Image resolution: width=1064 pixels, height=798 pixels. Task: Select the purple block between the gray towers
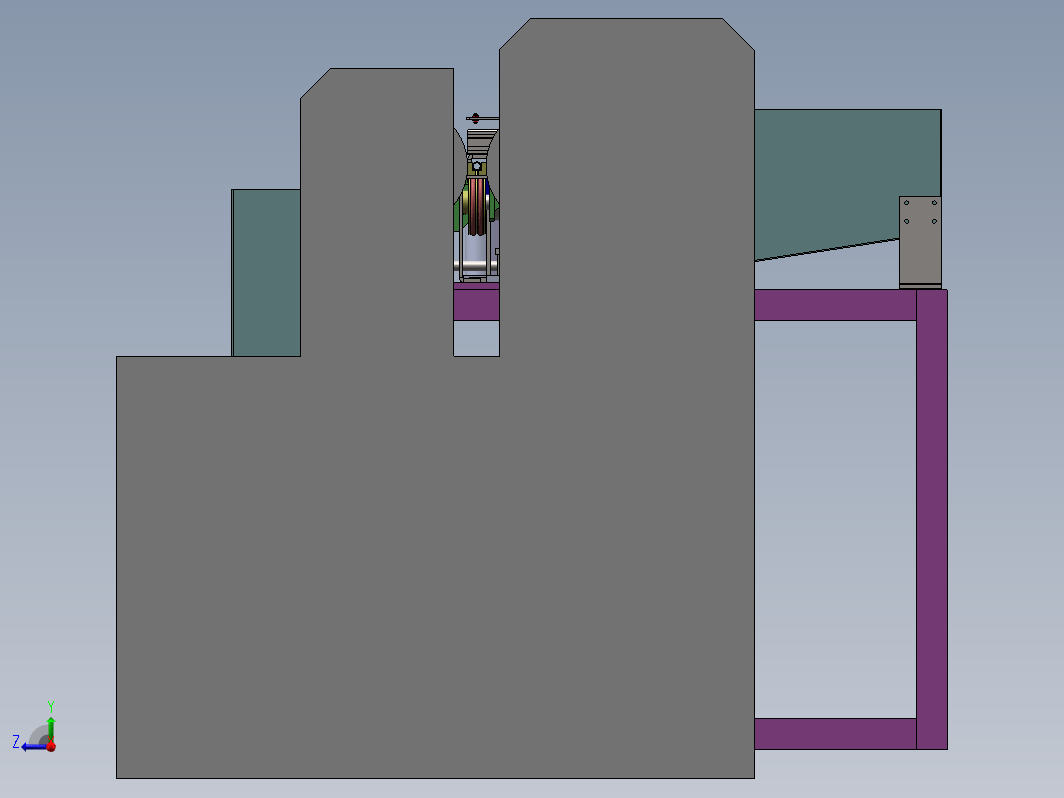pyautogui.click(x=476, y=302)
